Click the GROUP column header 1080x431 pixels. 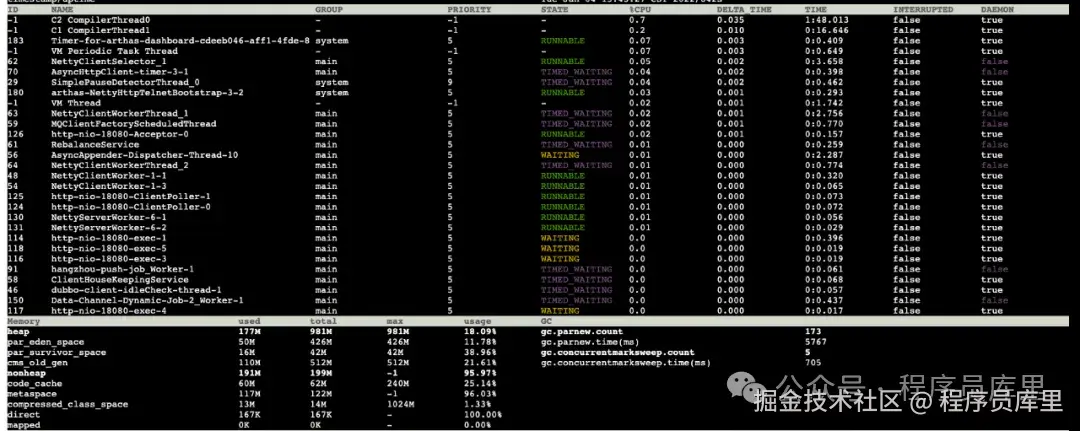(329, 10)
